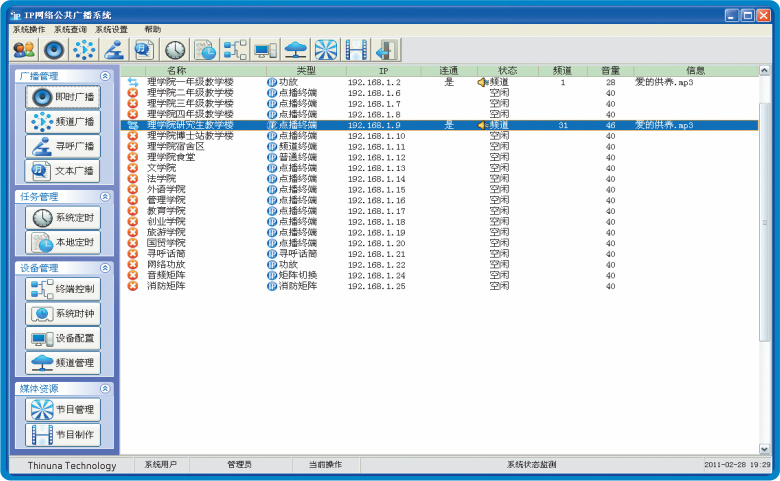780x481 pixels.
Task: Click the paging microphone icon in the top toolbar
Action: point(114,49)
